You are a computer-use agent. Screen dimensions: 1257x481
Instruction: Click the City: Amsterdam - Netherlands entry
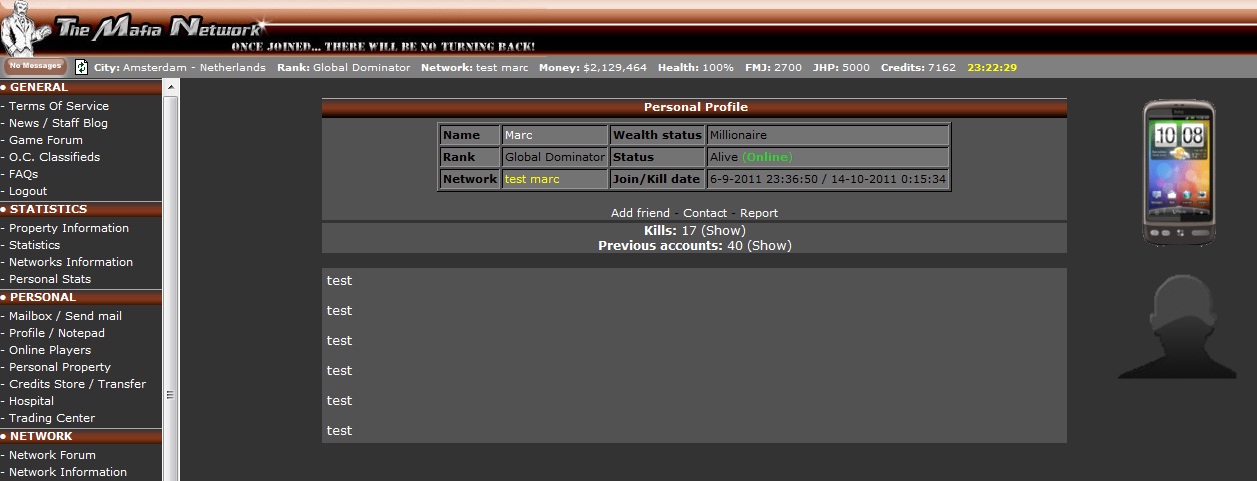tap(180, 68)
